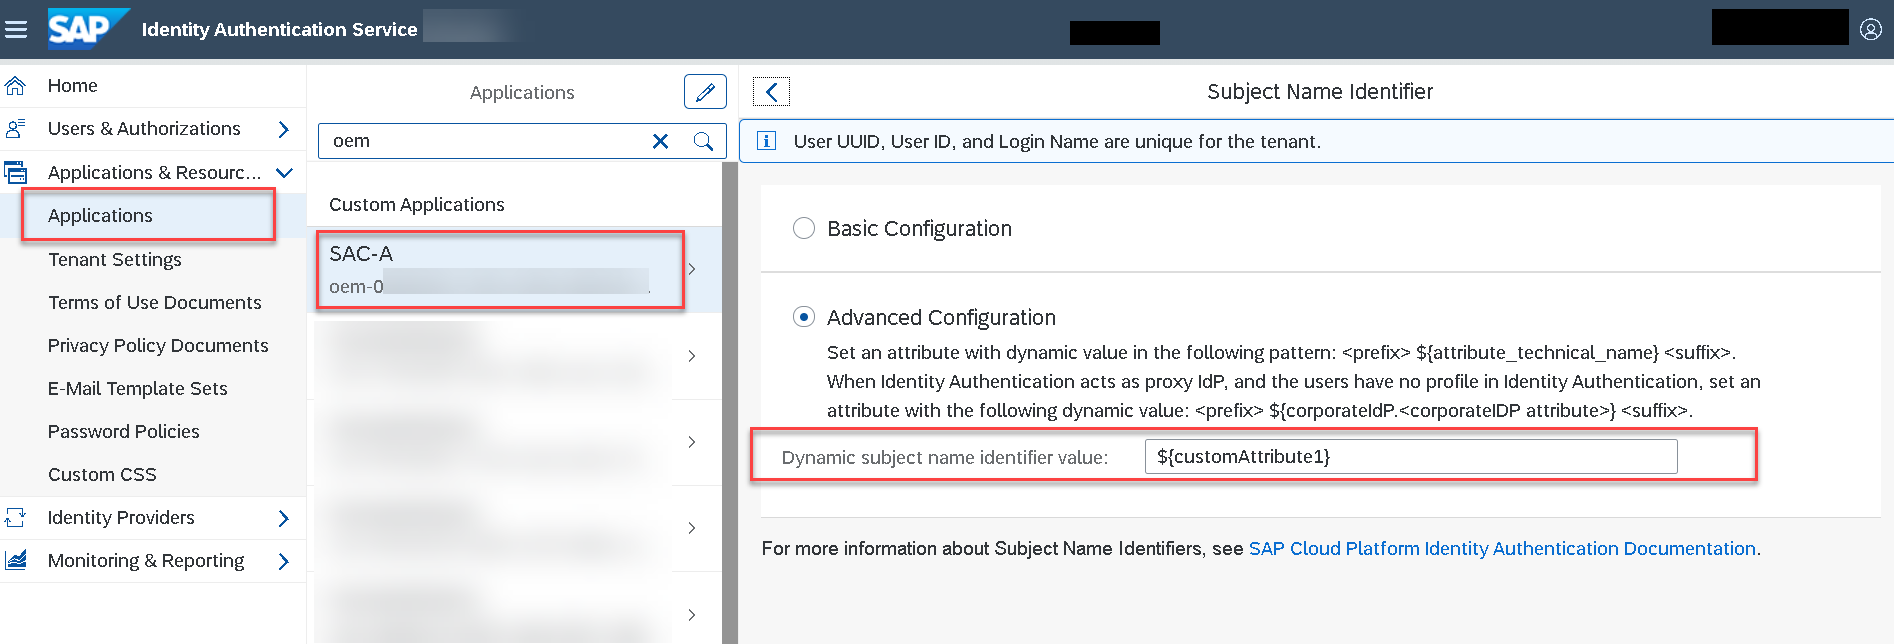The height and width of the screenshot is (644, 1894).
Task: Open the hamburger navigation menu
Action: (16, 29)
